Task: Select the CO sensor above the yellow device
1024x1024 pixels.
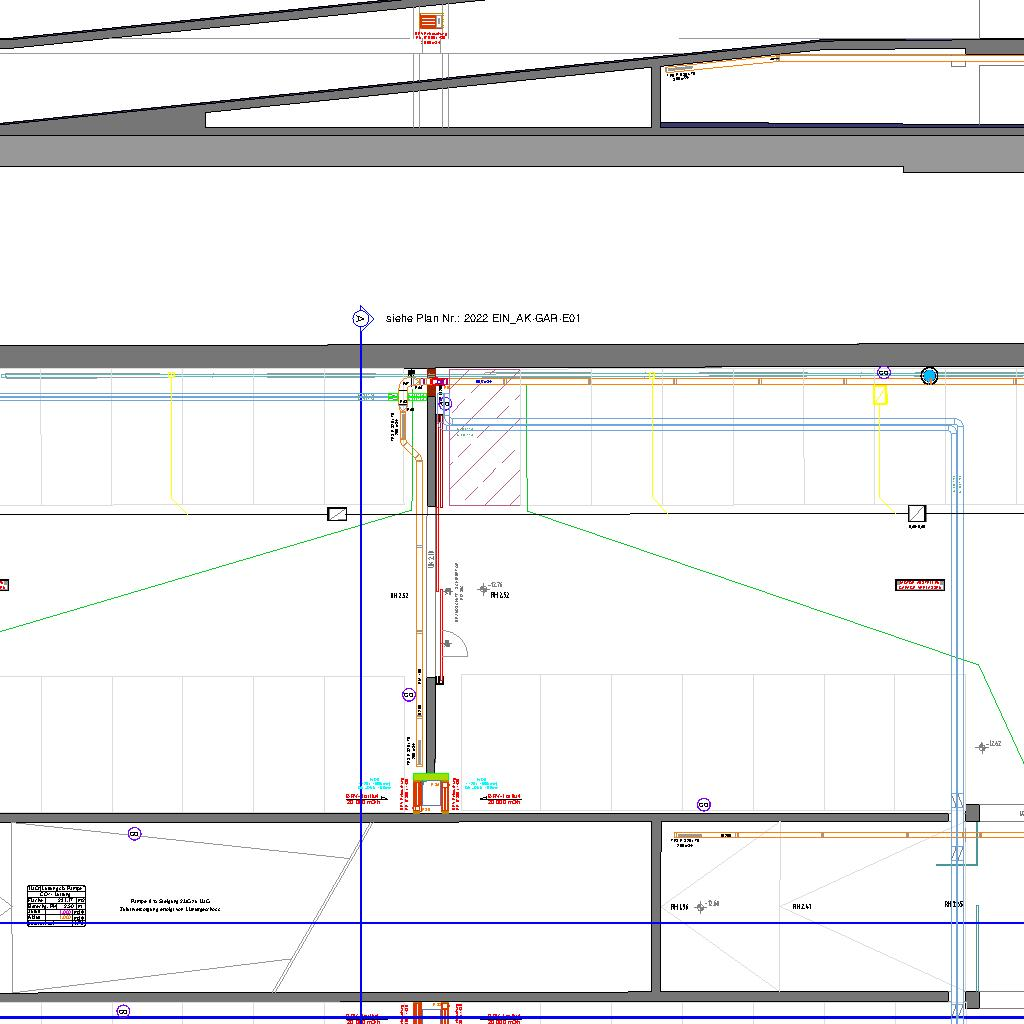Action: pos(883,373)
